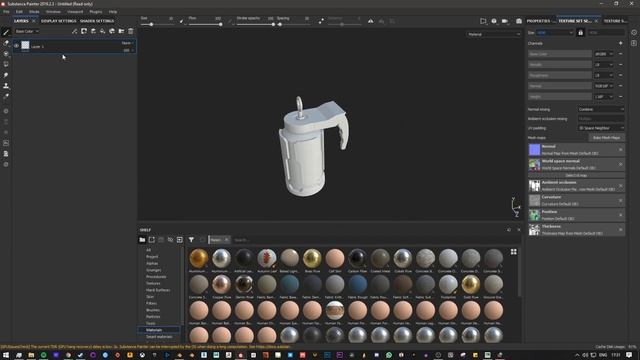Click the Select id map button

576,175
